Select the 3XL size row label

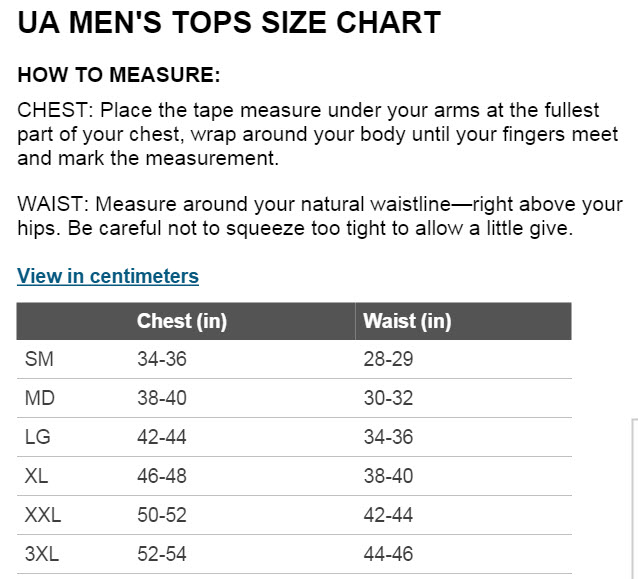coord(42,554)
